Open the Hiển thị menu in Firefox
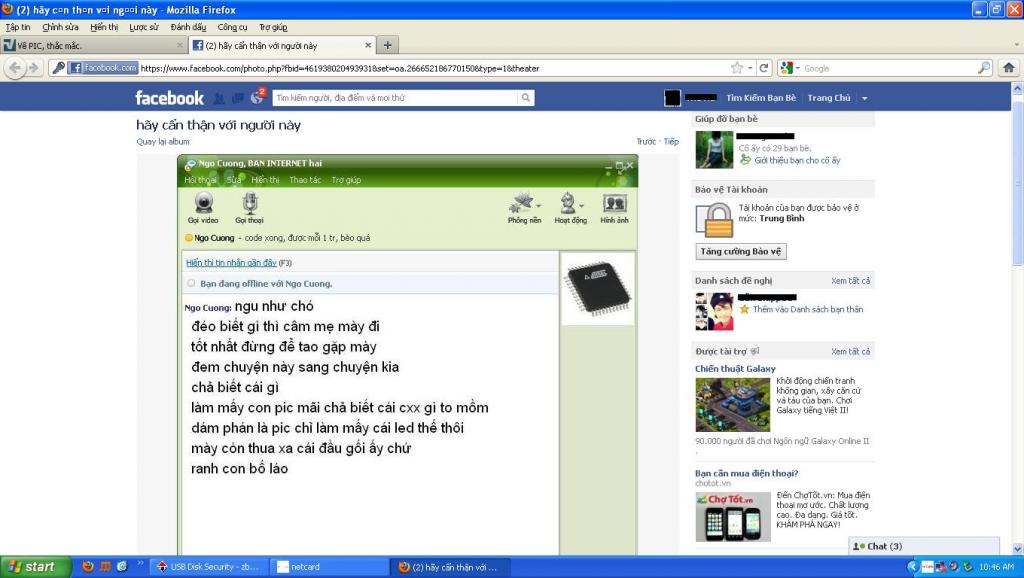1024x578 pixels. point(104,27)
